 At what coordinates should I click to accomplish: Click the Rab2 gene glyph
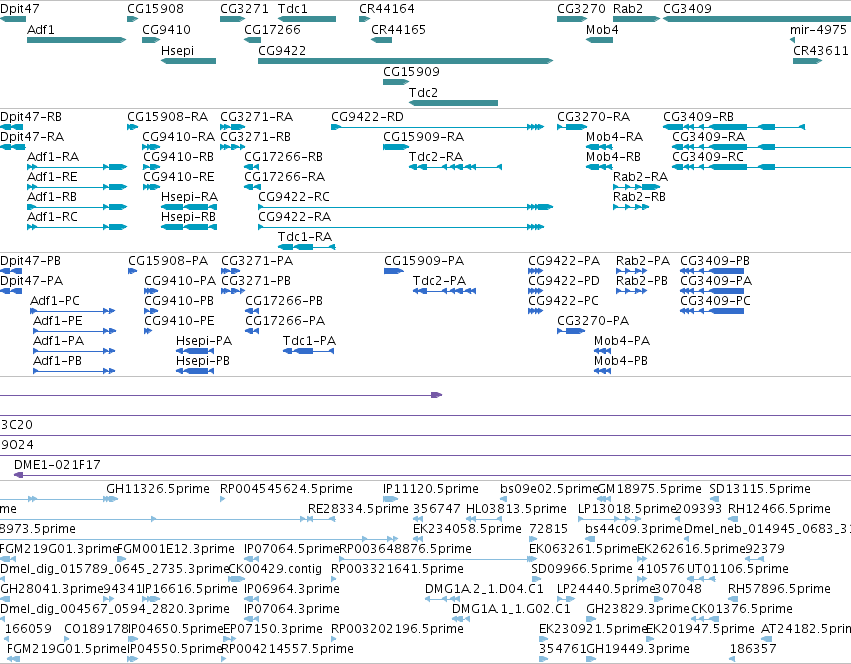click(636, 19)
